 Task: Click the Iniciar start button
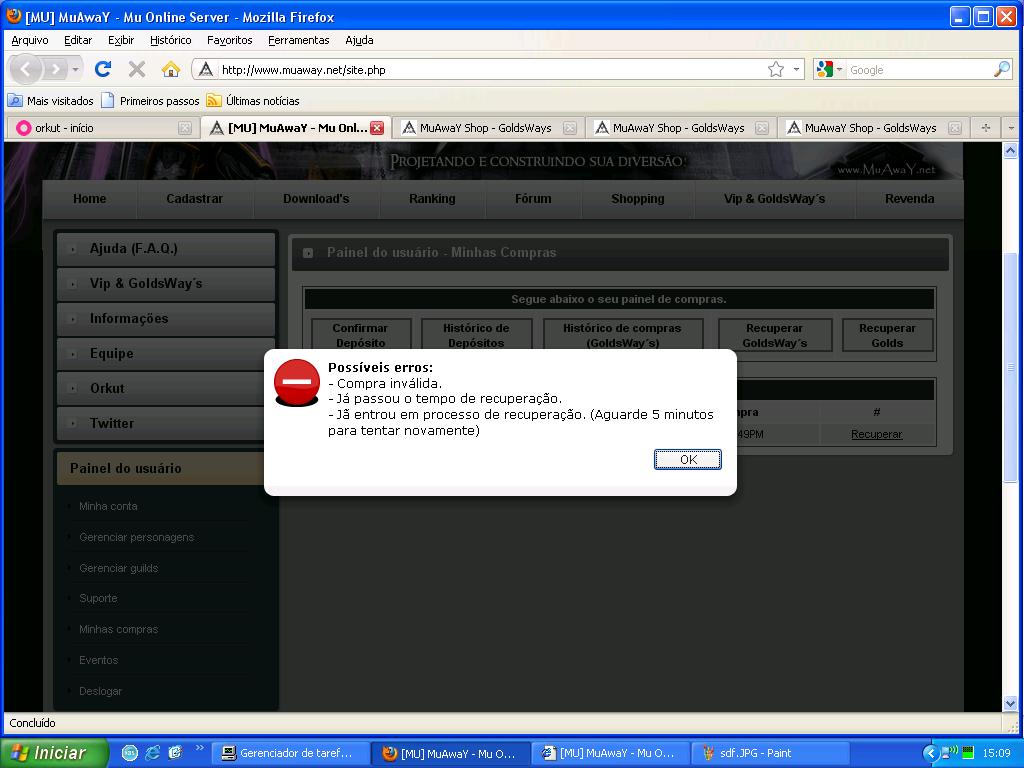click(x=54, y=753)
